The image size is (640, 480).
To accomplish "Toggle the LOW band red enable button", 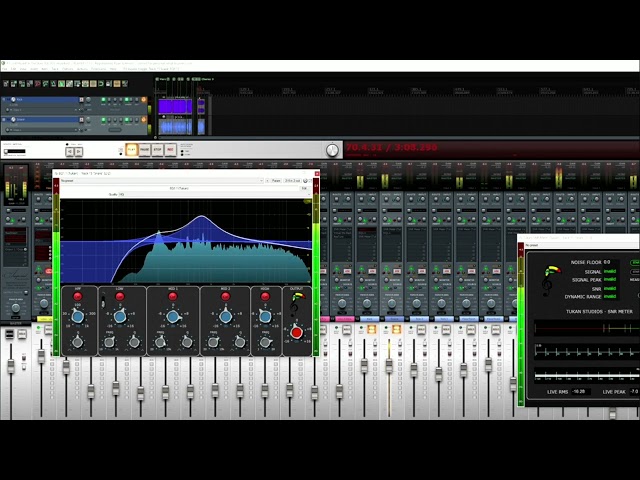I will [120, 296].
